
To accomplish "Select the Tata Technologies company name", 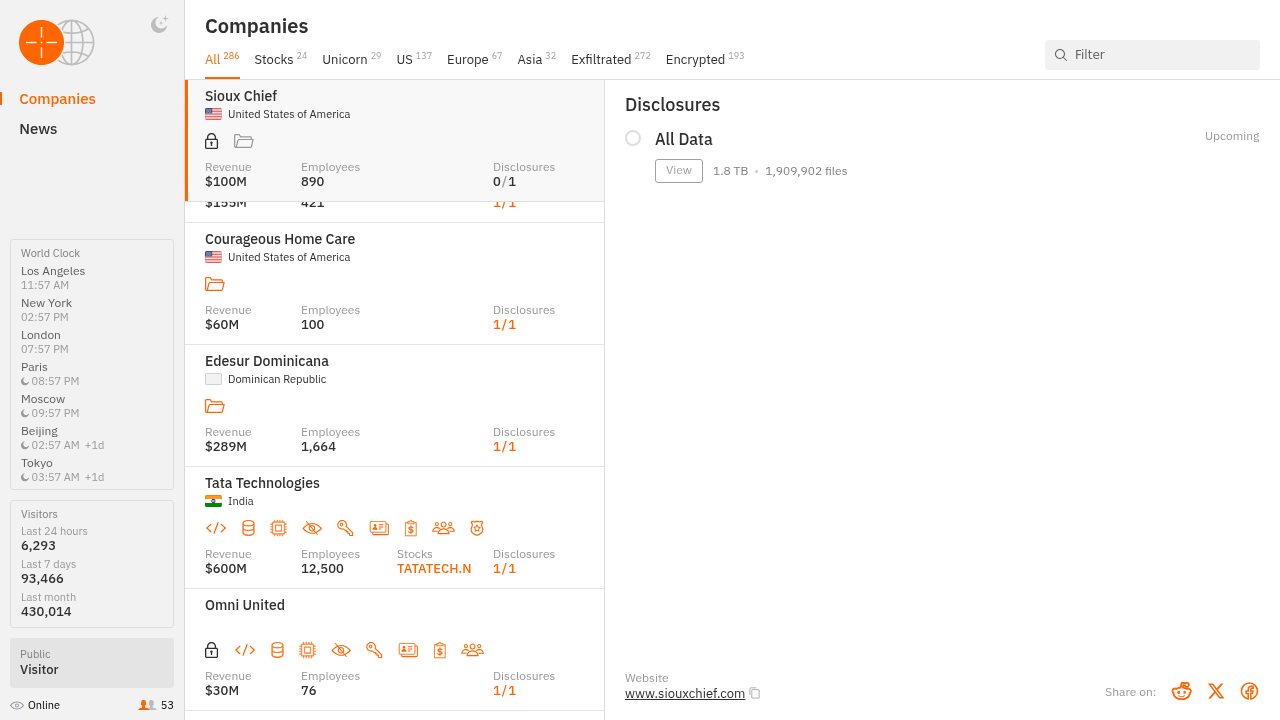I will coord(262,483).
